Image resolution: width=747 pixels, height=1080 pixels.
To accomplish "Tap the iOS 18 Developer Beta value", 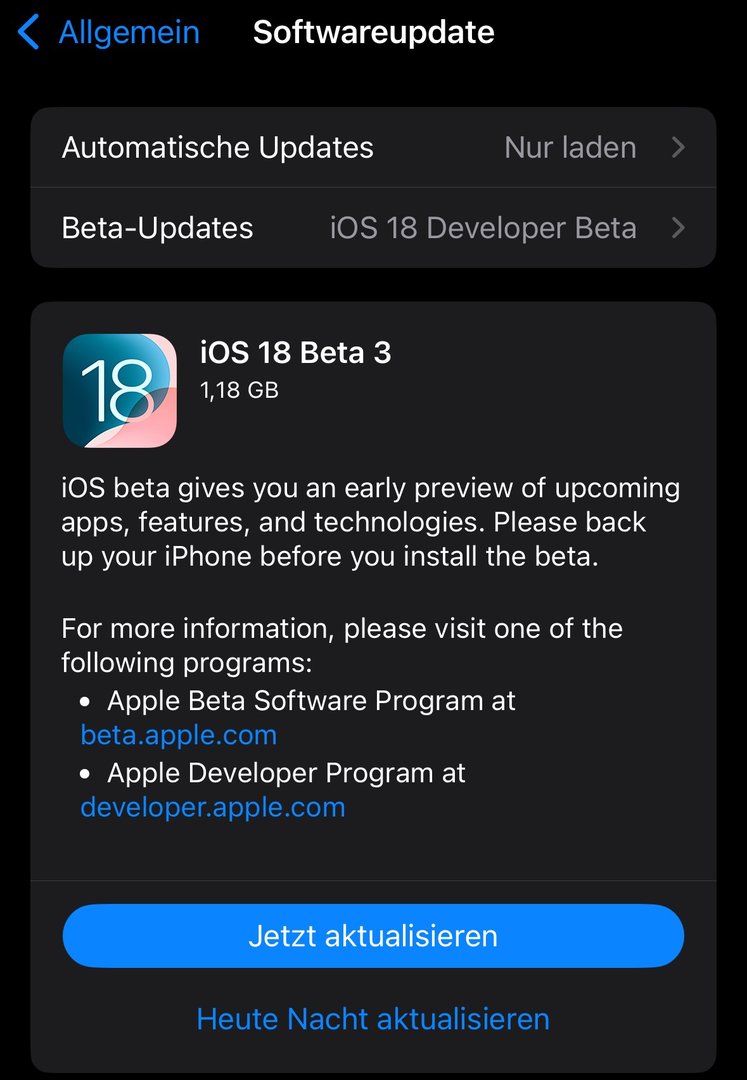I will [483, 228].
